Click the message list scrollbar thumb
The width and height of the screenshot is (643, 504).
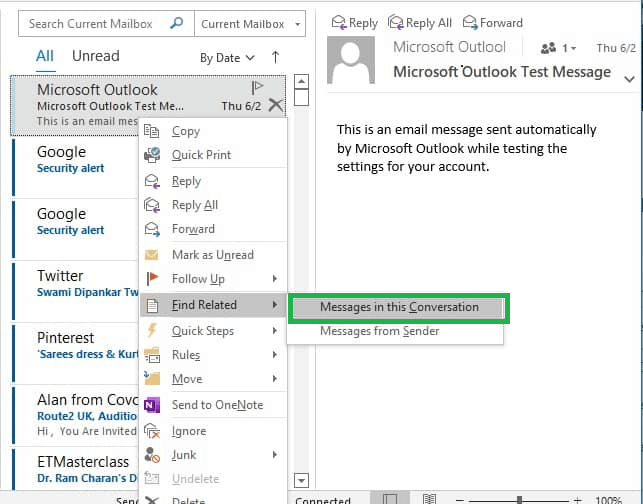click(301, 98)
